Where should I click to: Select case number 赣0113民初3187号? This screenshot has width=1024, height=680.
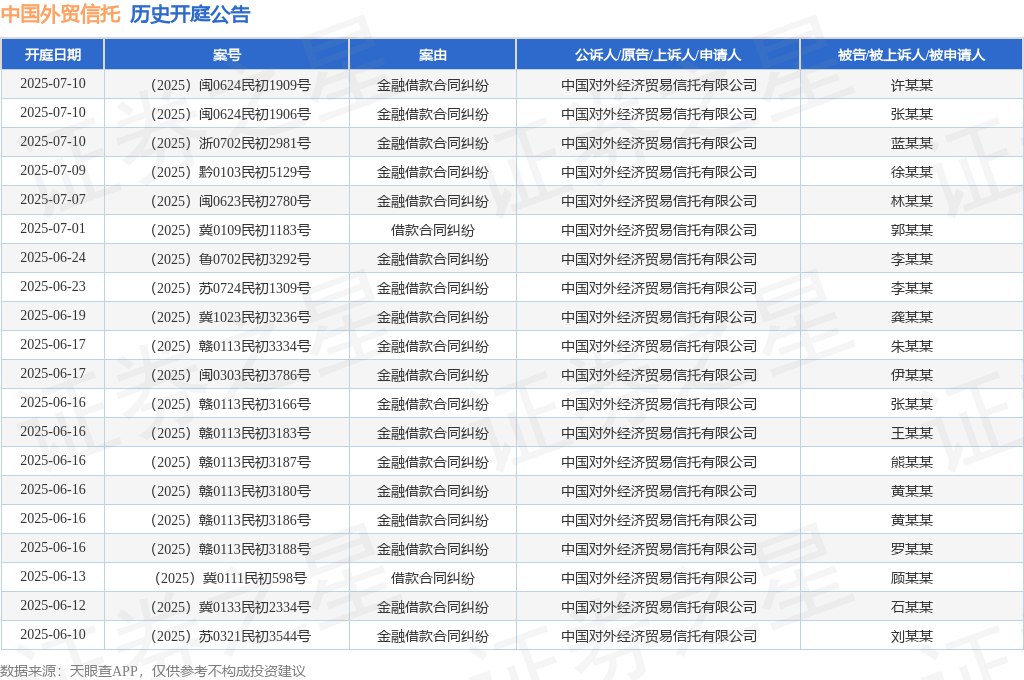pos(255,462)
